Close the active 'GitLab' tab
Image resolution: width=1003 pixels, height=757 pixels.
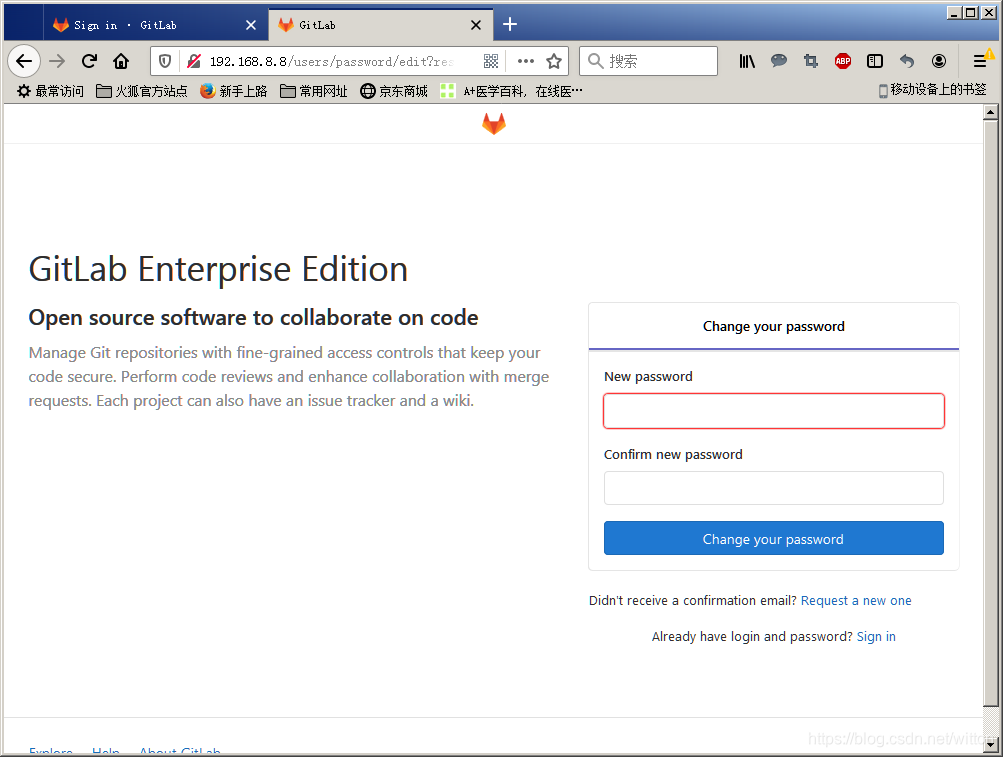click(x=476, y=25)
